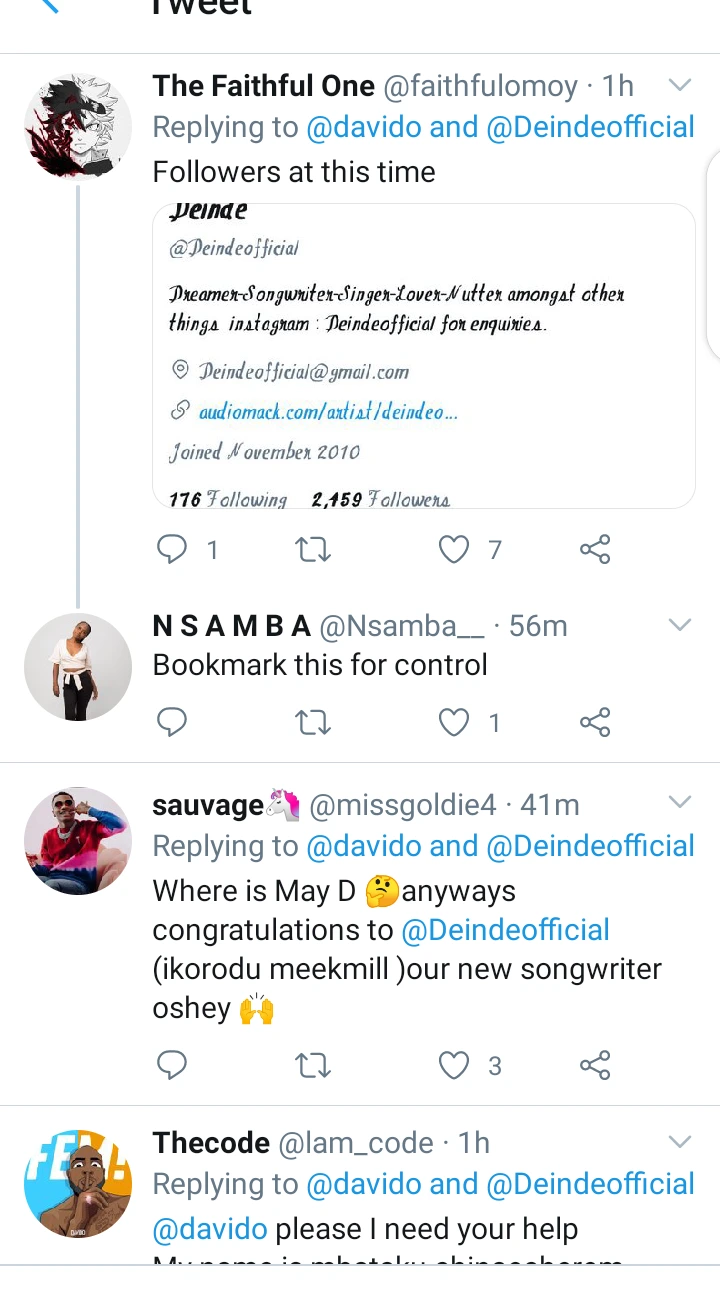Open dropdown menu on The Faithful One's tweet

(x=680, y=86)
